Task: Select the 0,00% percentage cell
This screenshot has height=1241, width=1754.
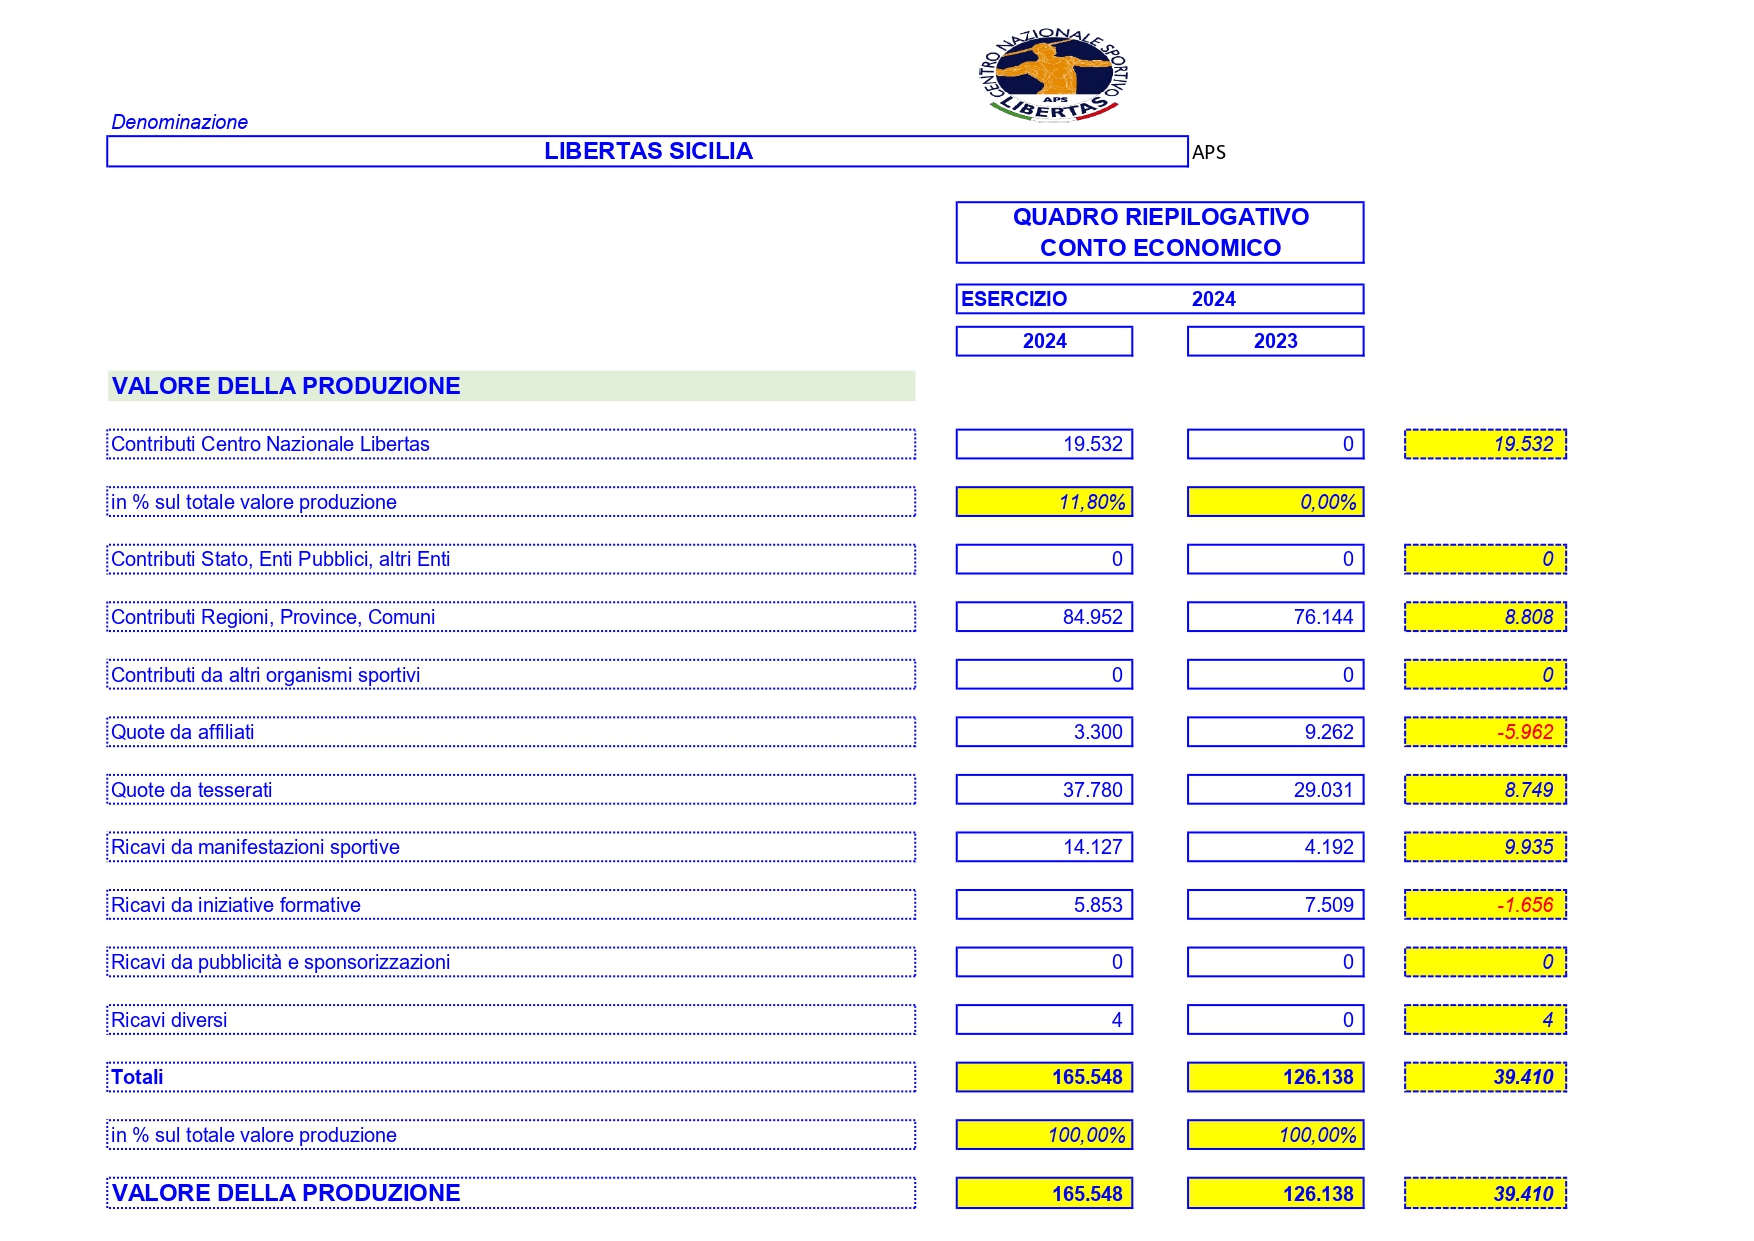Action: [x=1275, y=502]
